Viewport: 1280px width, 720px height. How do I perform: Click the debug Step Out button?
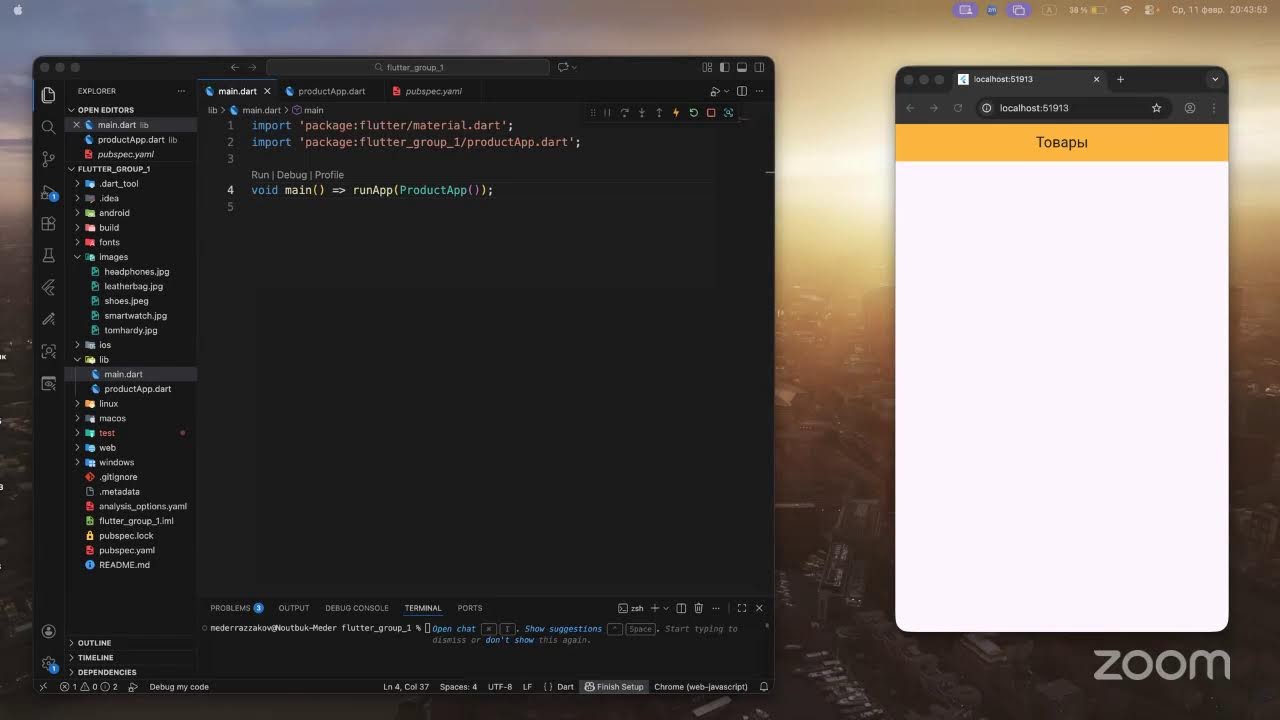pyautogui.click(x=659, y=113)
